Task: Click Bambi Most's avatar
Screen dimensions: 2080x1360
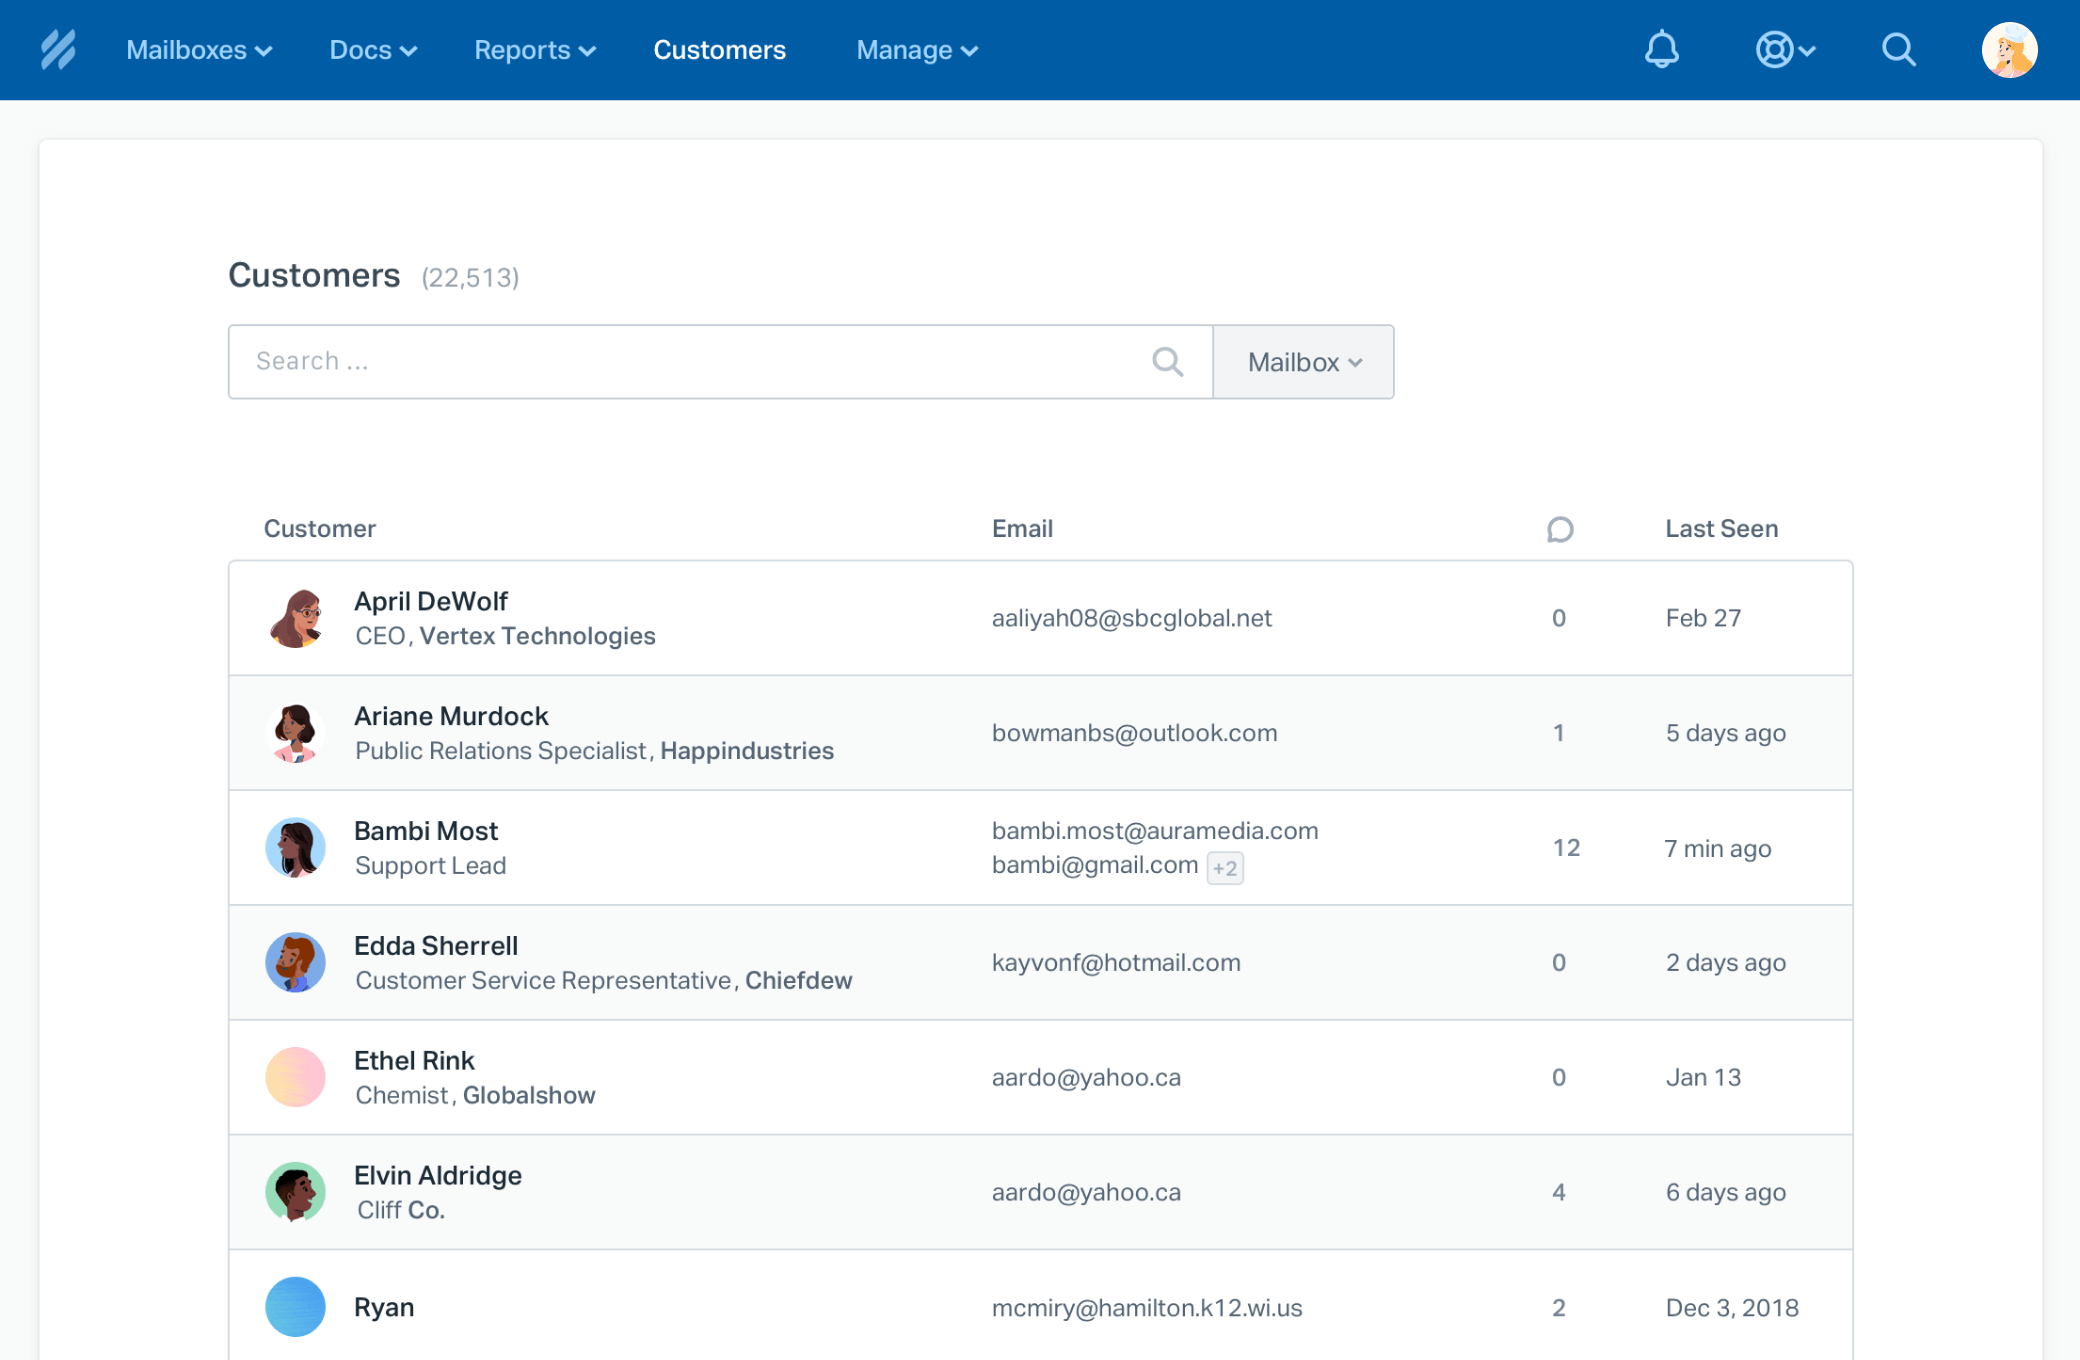Action: pyautogui.click(x=295, y=848)
